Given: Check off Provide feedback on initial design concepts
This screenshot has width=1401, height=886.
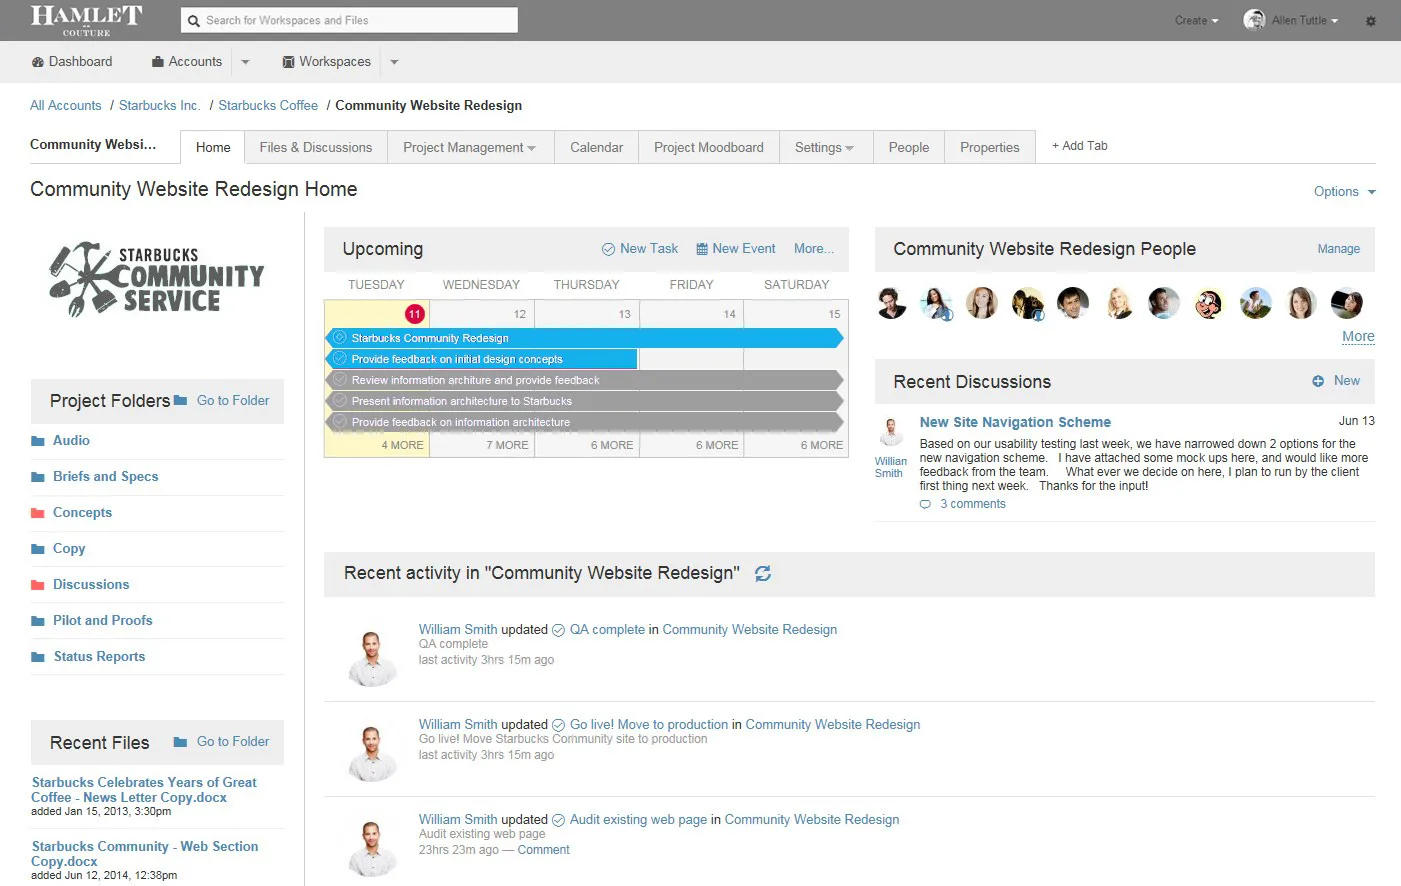Looking at the screenshot, I should 340,359.
